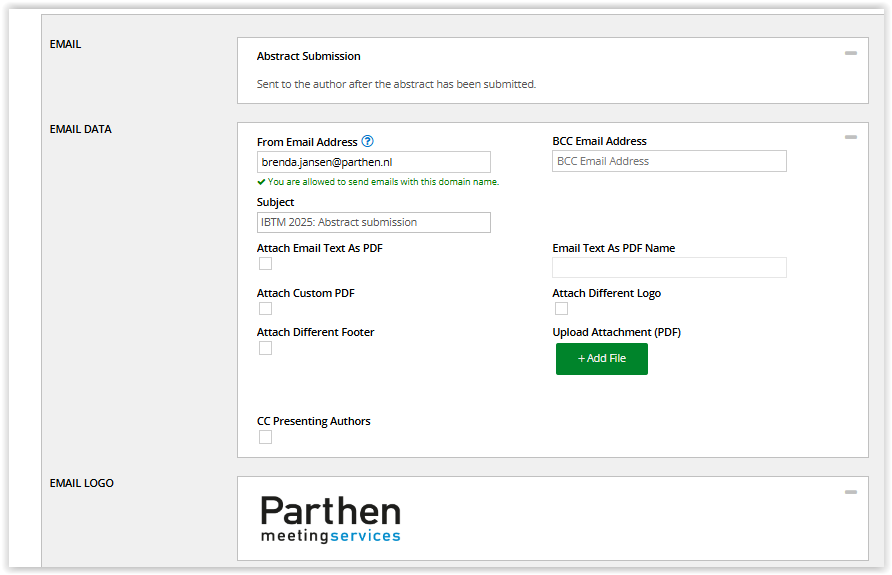Click the EMAIL LOGO section label
892x575 pixels.
point(82,483)
